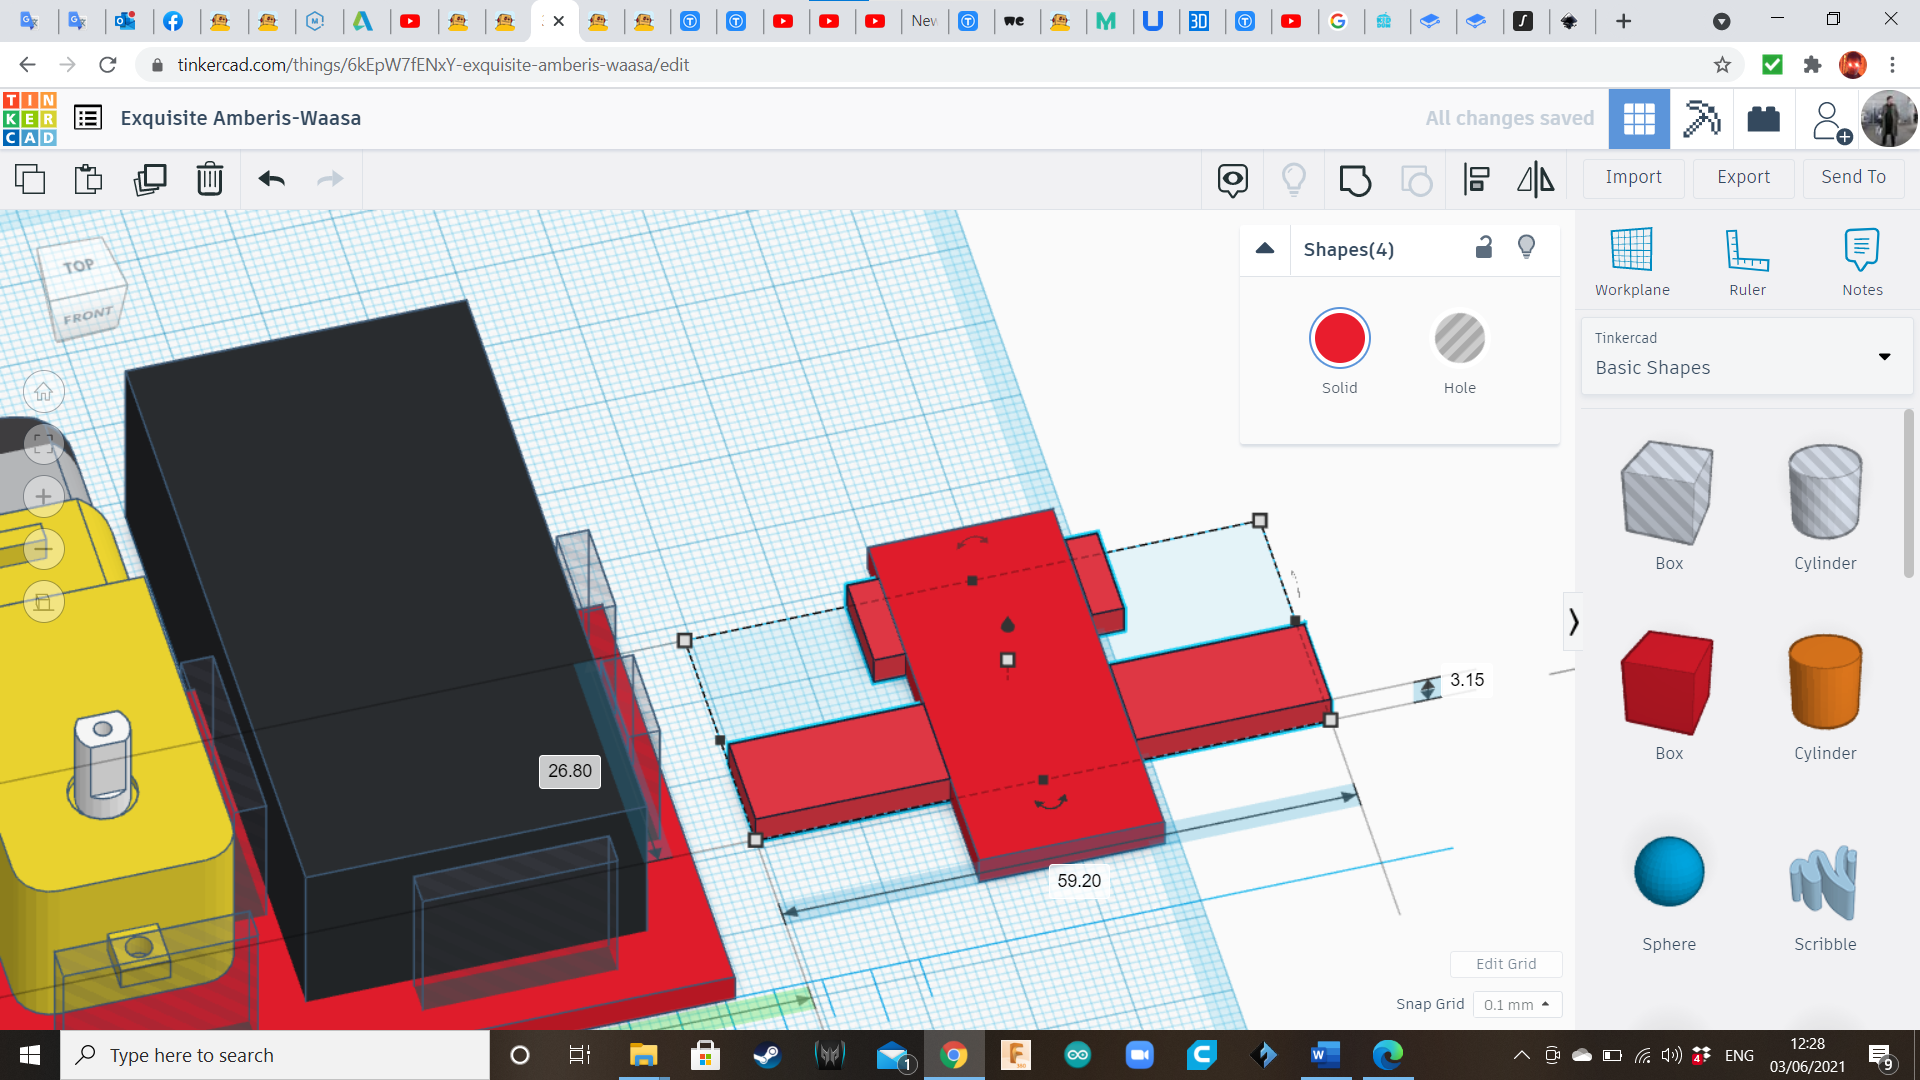Click the undo arrow
Image resolution: width=1920 pixels, height=1080 pixels.
pos(271,179)
